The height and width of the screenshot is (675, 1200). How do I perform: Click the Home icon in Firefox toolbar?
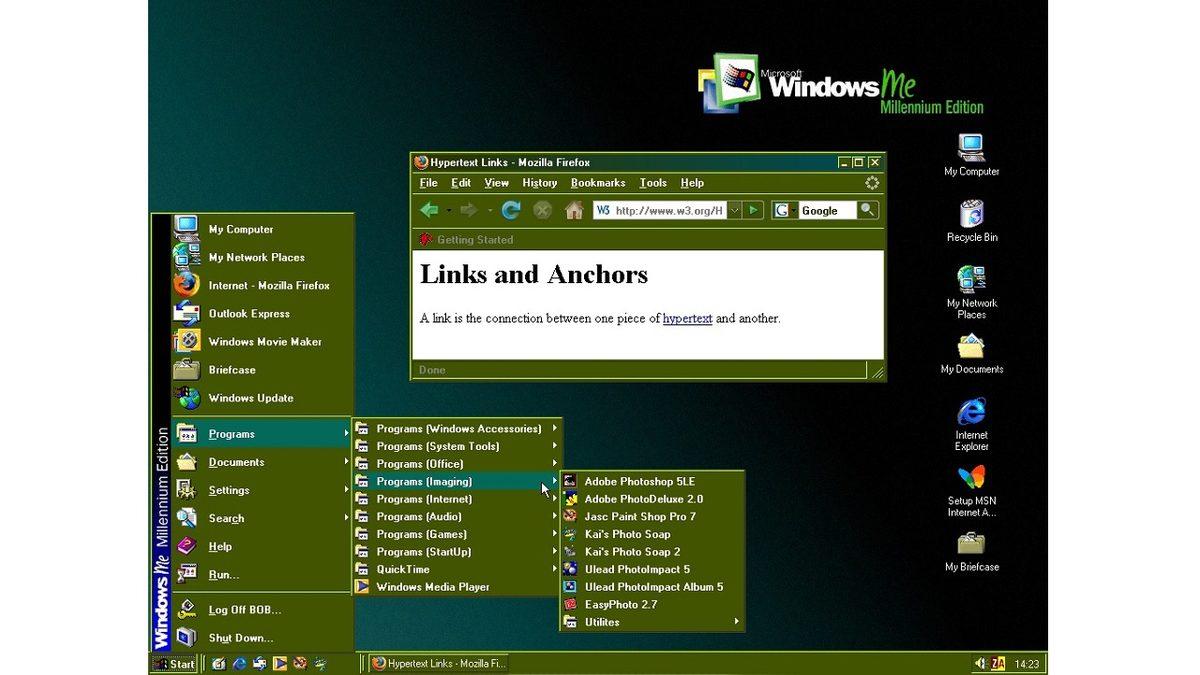pyautogui.click(x=573, y=210)
